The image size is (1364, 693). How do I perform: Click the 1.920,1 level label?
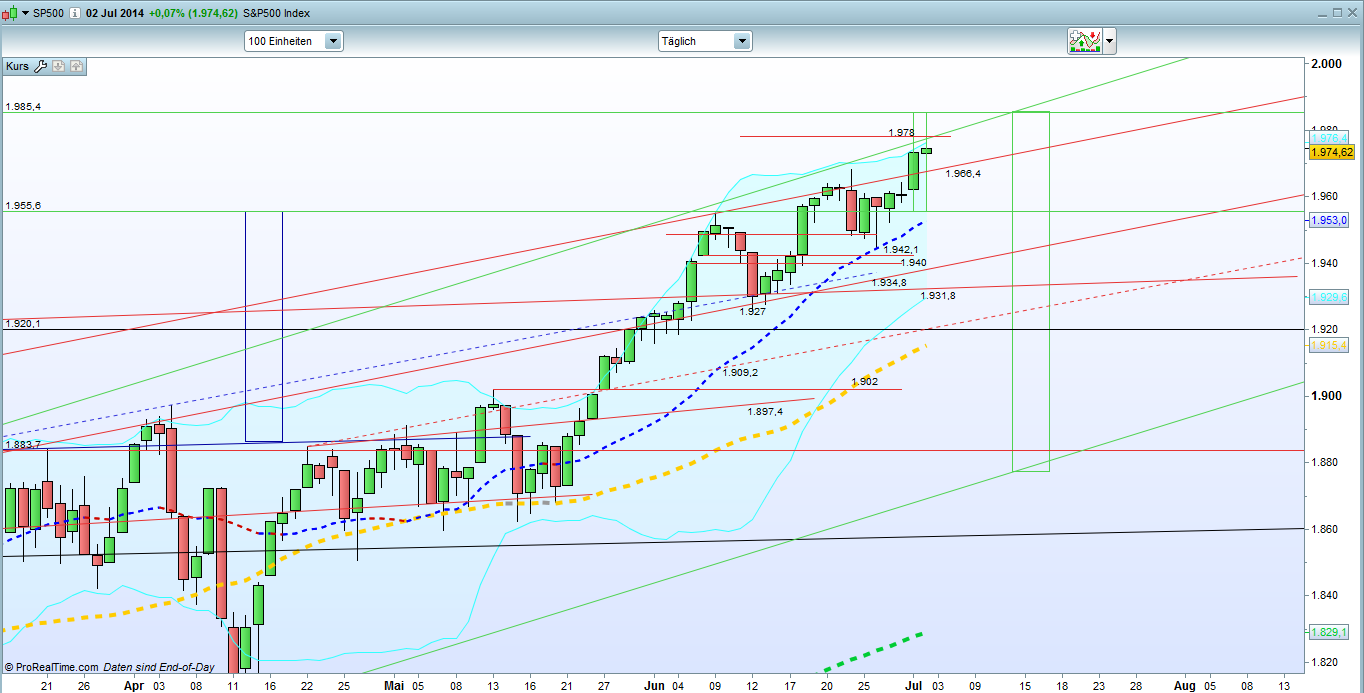coord(23,323)
